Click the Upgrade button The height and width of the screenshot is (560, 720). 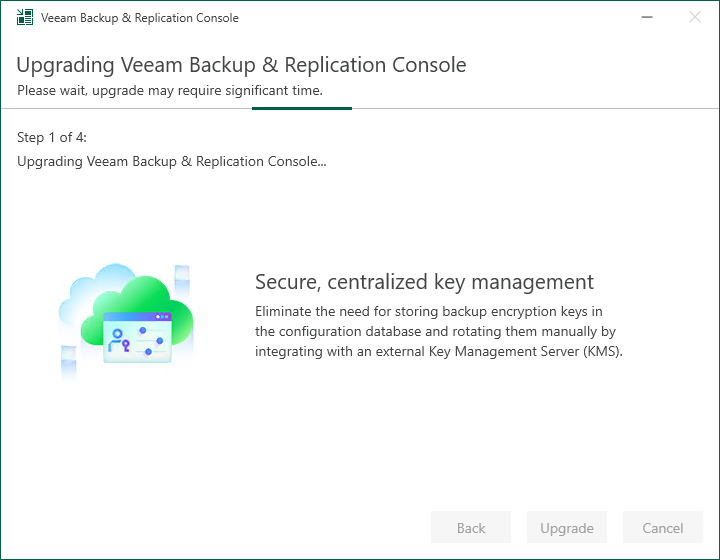click(x=567, y=527)
